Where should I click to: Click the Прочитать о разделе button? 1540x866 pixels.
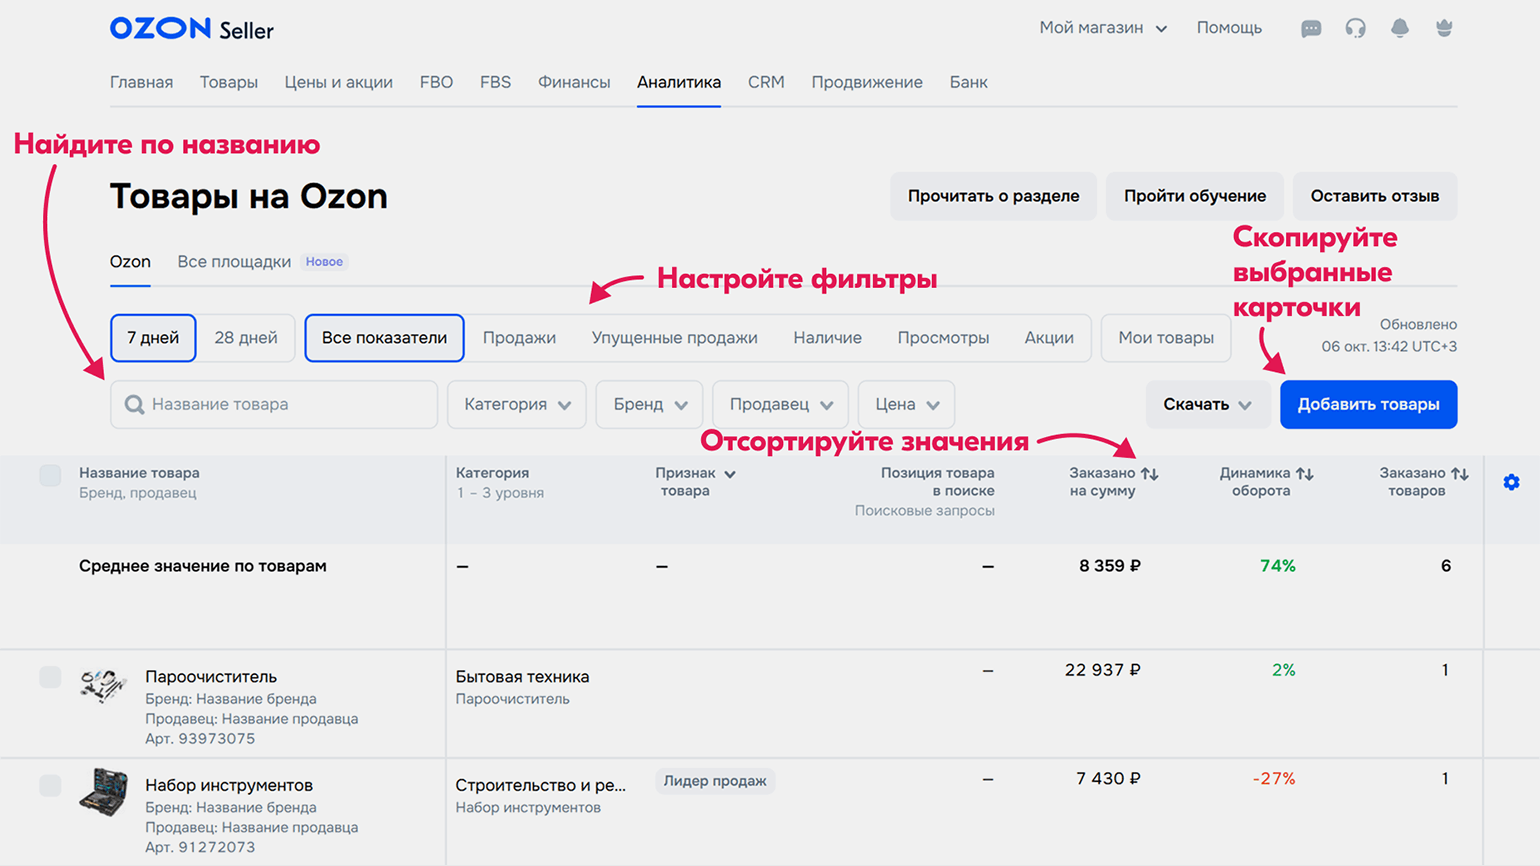pos(992,196)
